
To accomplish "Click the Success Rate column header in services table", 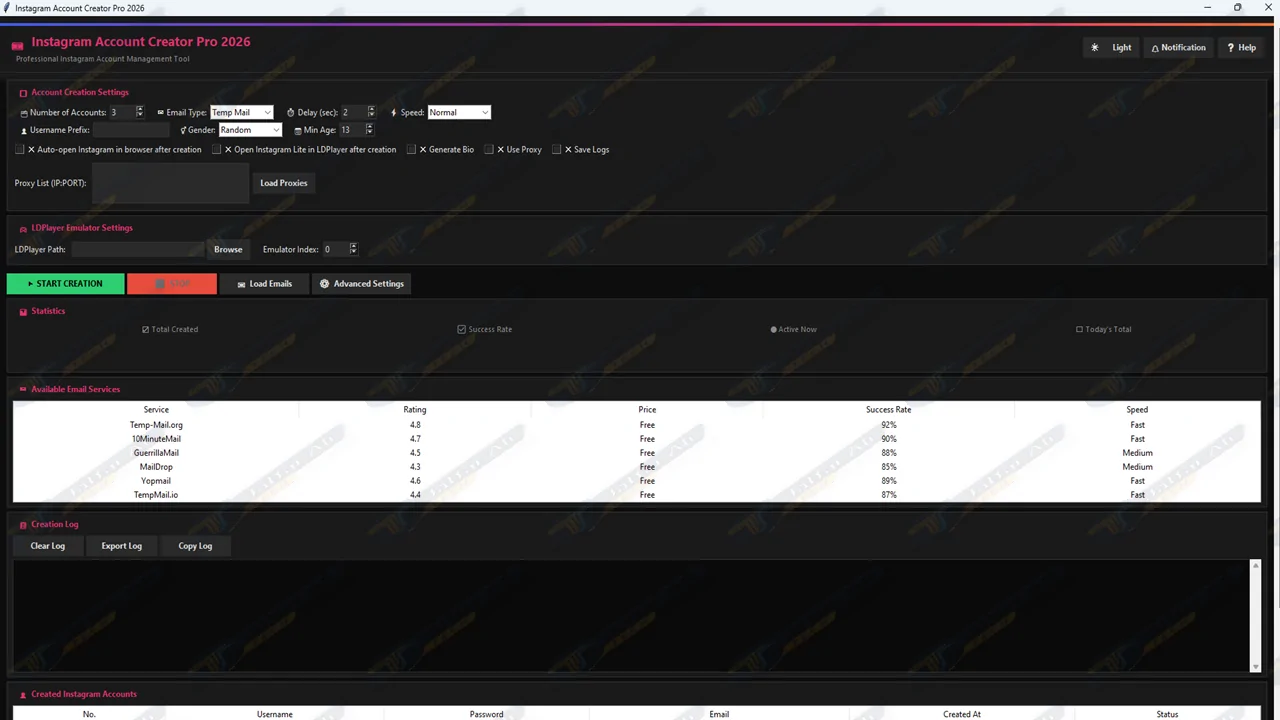I will [x=888, y=410].
